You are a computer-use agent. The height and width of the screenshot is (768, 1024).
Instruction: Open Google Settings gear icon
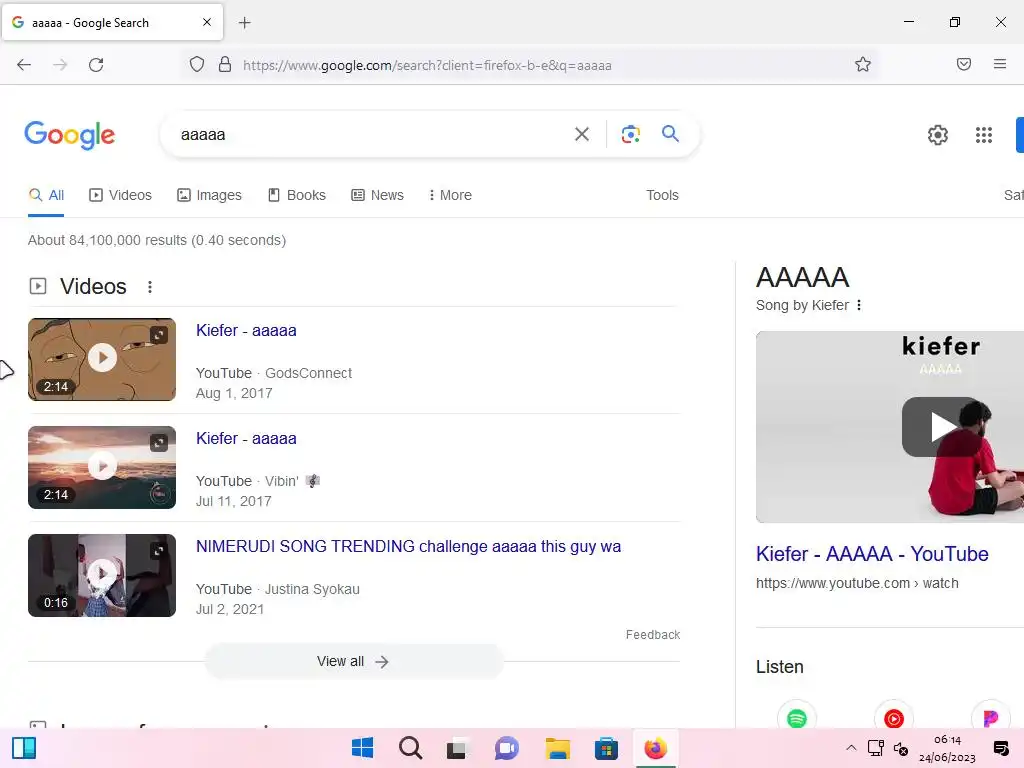point(937,135)
